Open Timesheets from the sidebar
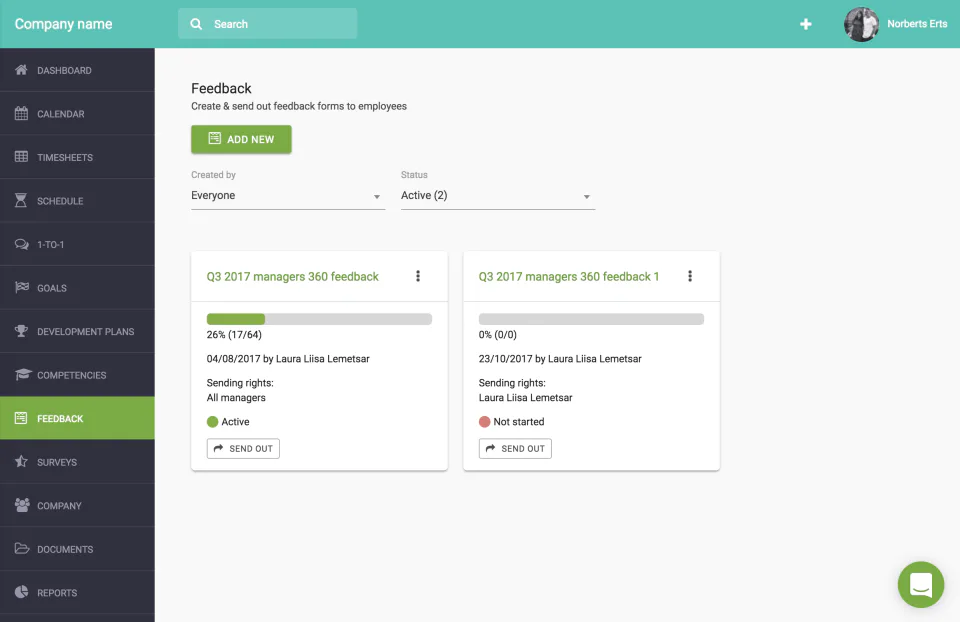 coord(77,157)
